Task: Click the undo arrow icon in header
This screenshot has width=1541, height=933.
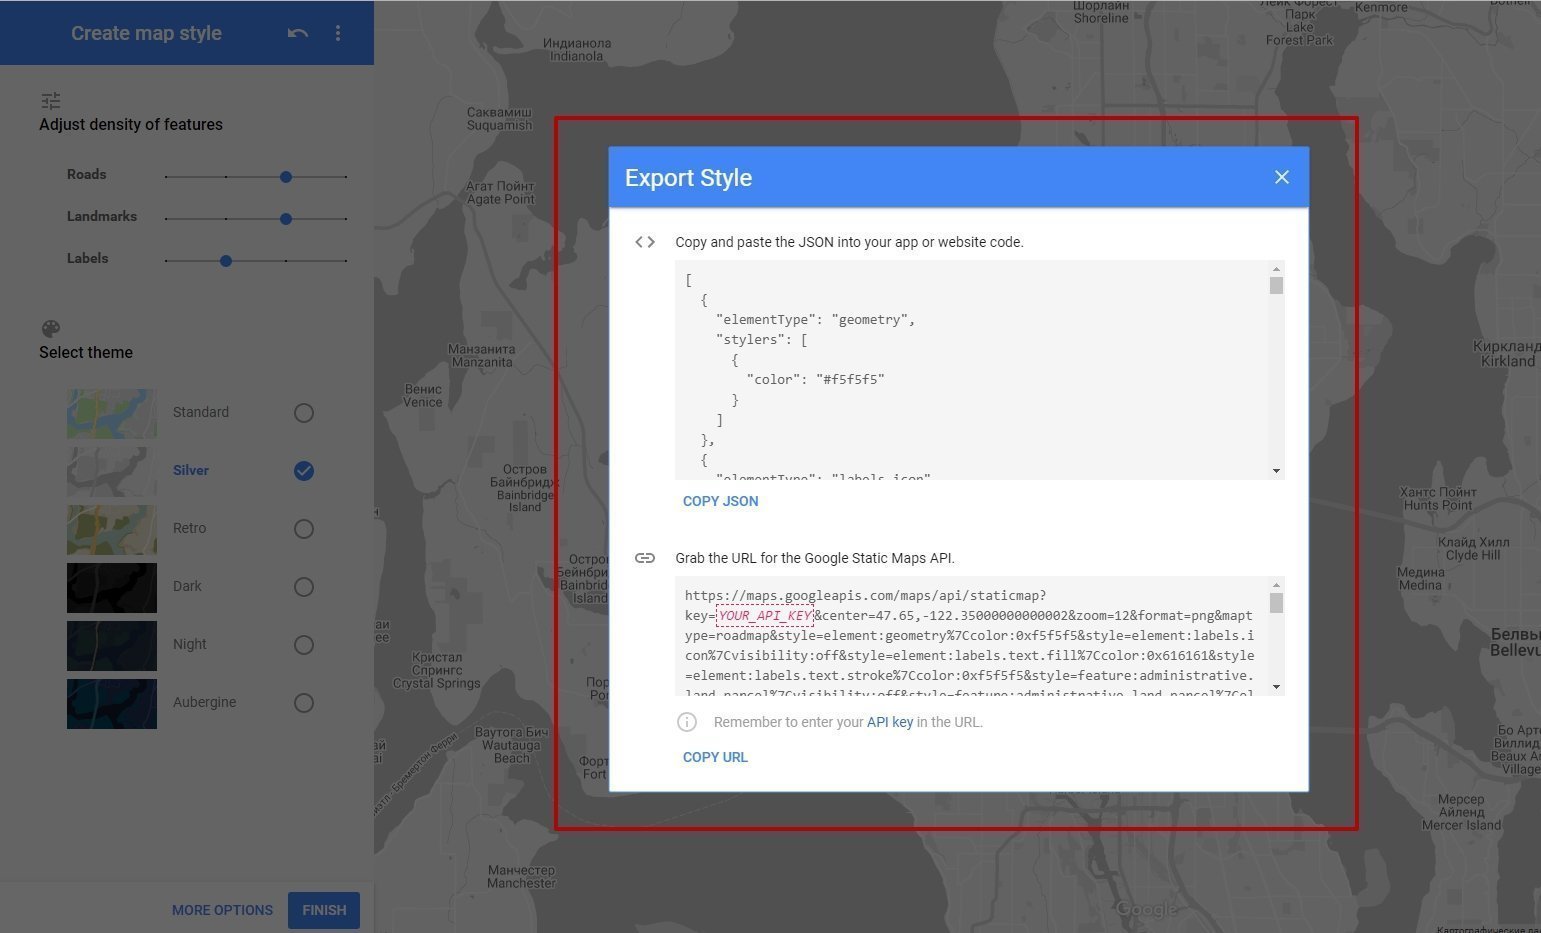Action: (297, 33)
